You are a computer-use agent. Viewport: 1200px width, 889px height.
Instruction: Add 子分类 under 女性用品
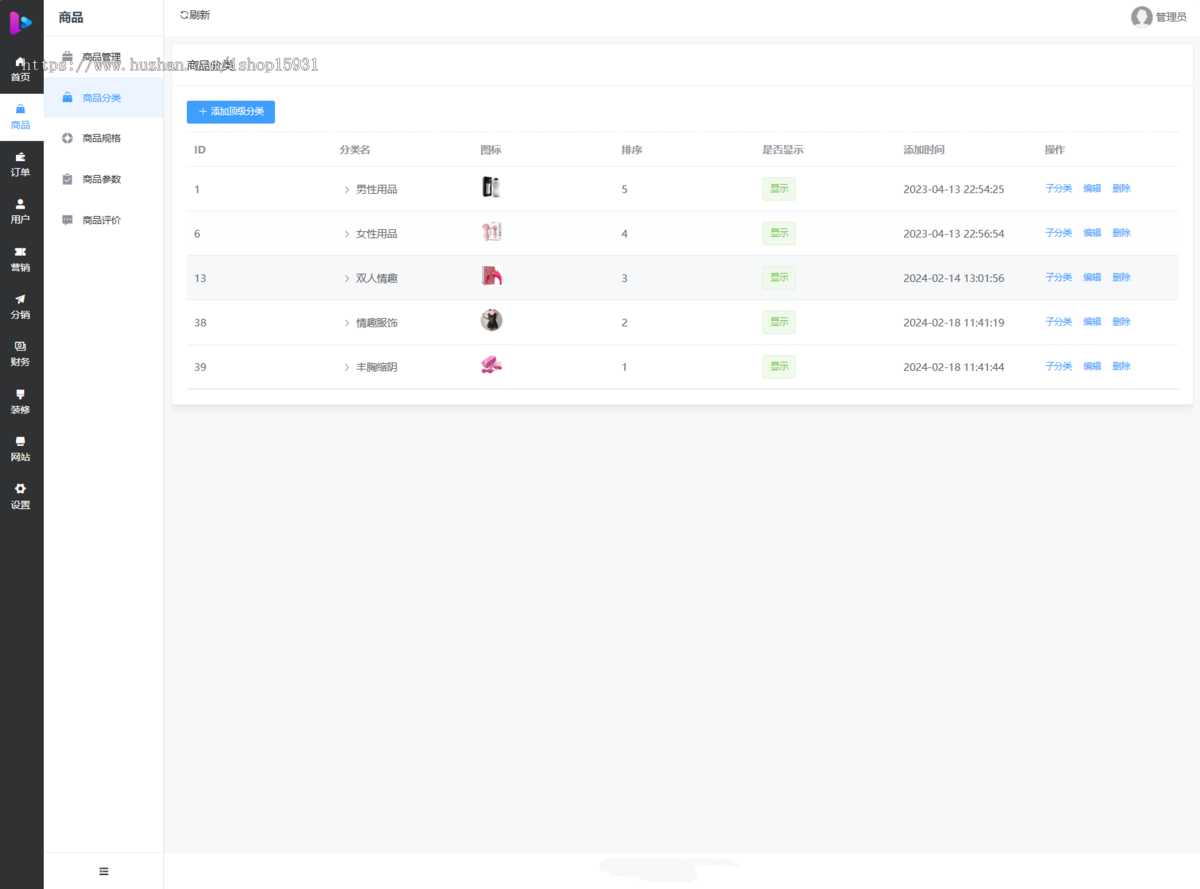coord(1058,233)
